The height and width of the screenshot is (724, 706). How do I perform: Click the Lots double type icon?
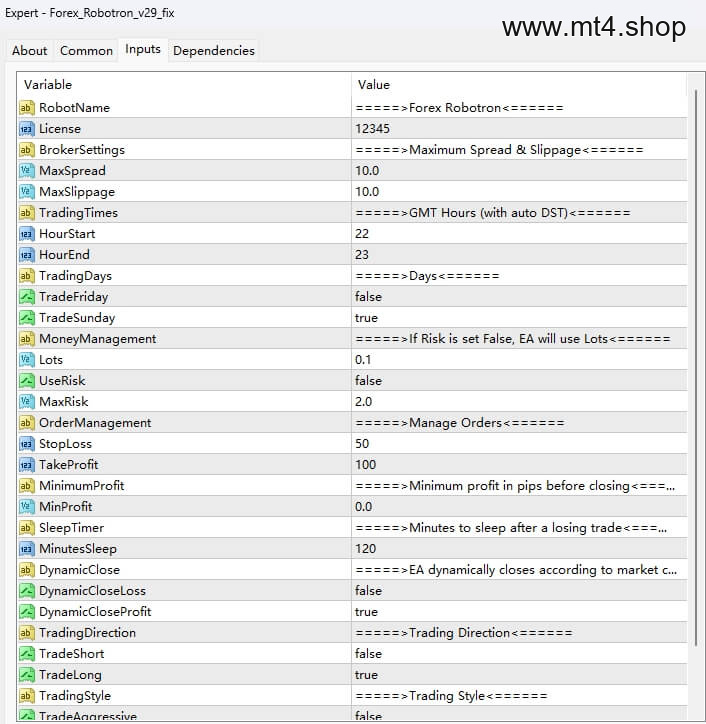coord(27,360)
